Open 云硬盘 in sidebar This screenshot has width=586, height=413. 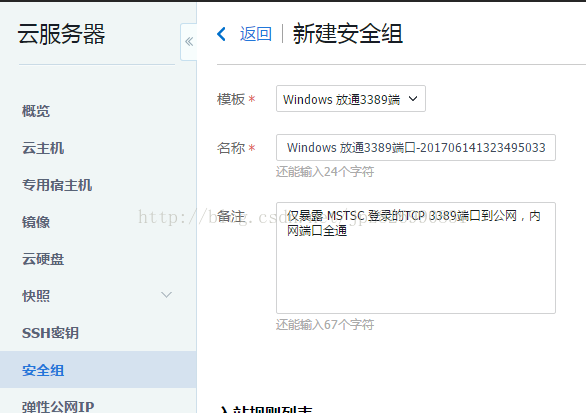coord(43,259)
